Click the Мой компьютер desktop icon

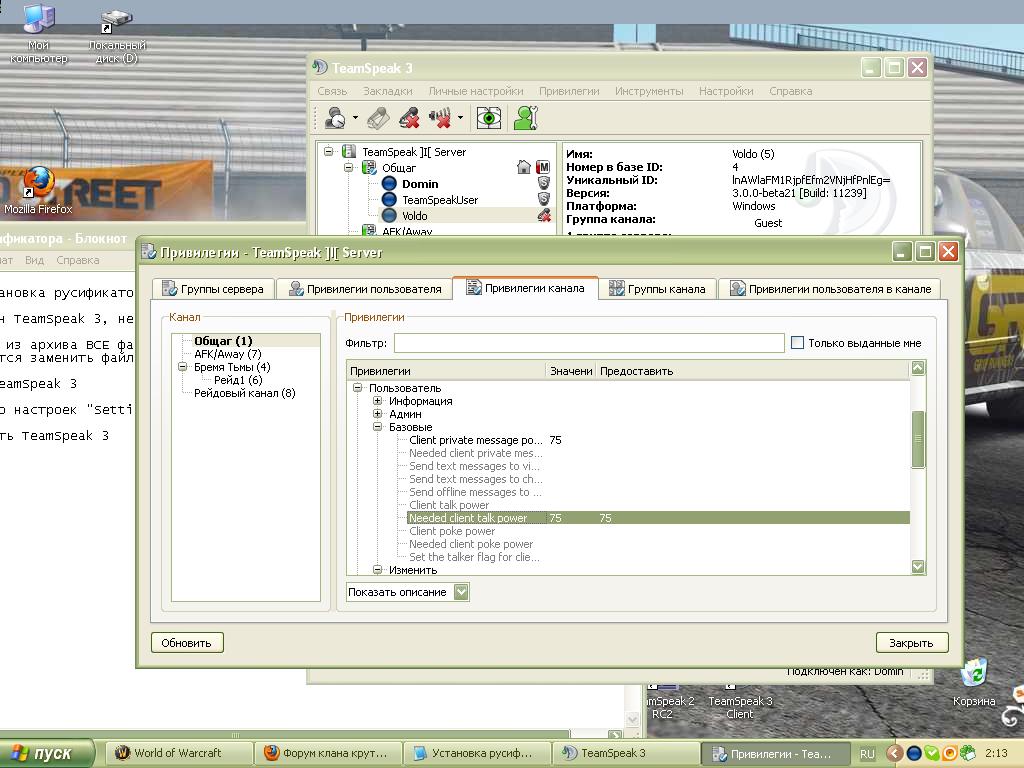[38, 22]
